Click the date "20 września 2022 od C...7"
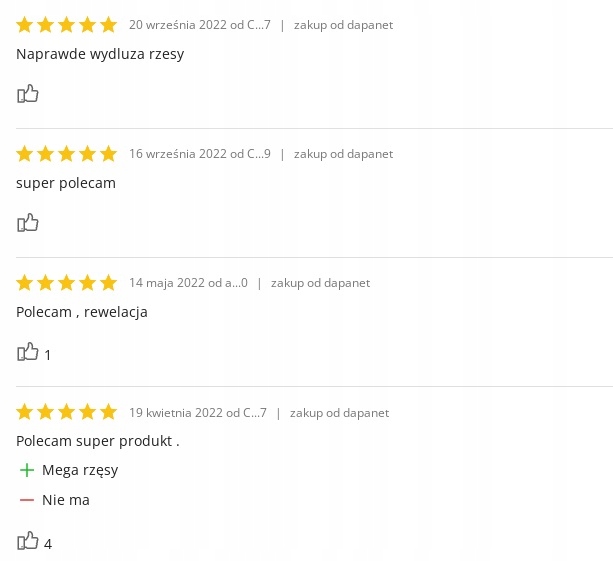The height and width of the screenshot is (561, 613). (200, 25)
